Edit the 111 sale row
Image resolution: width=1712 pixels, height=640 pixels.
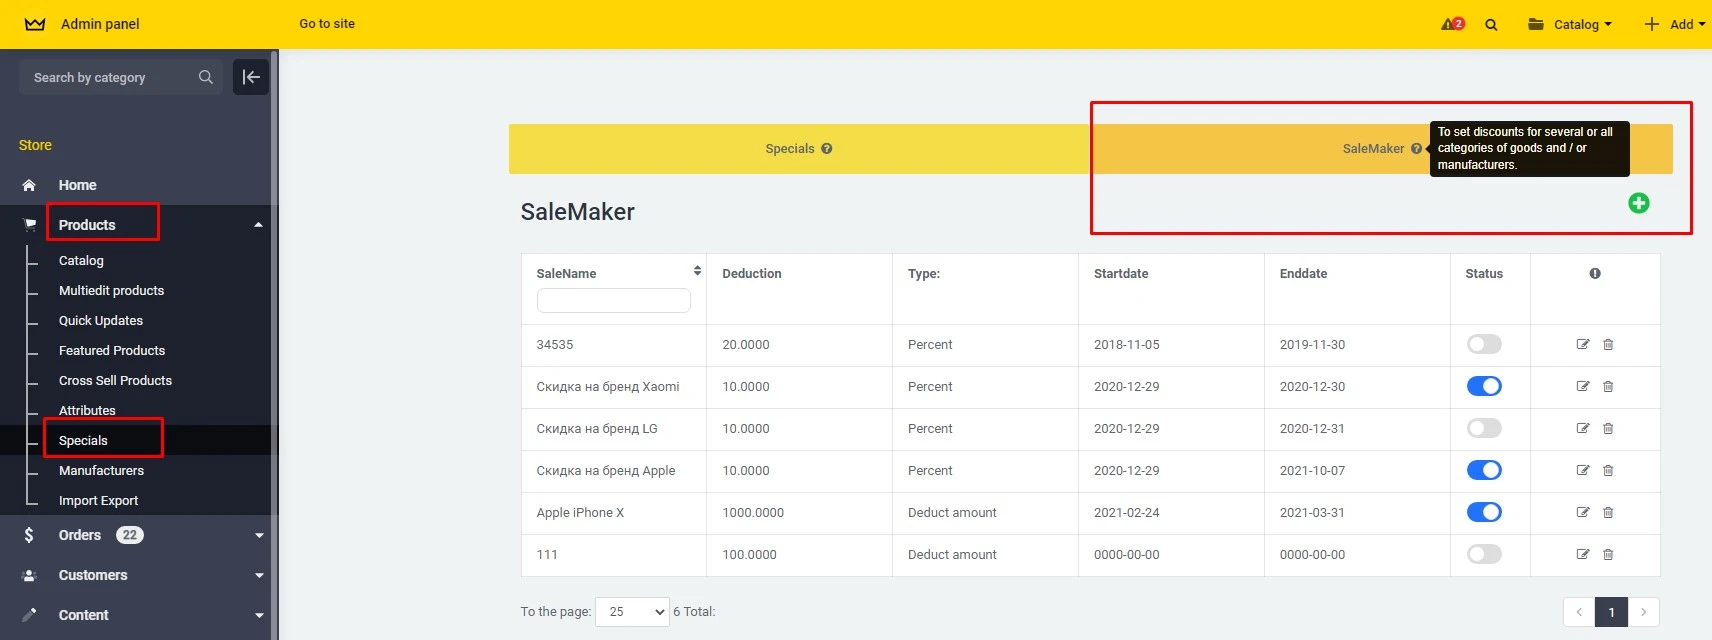[x=1583, y=554]
